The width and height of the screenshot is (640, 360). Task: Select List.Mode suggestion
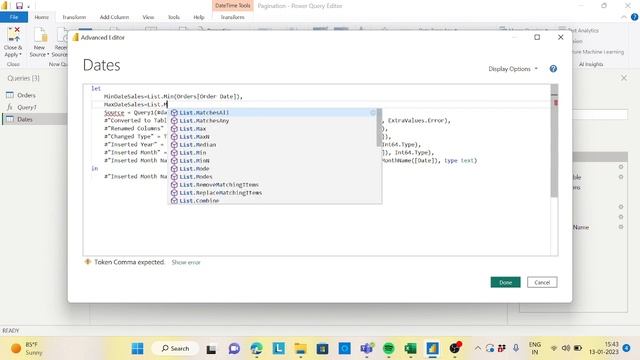tap(272, 169)
